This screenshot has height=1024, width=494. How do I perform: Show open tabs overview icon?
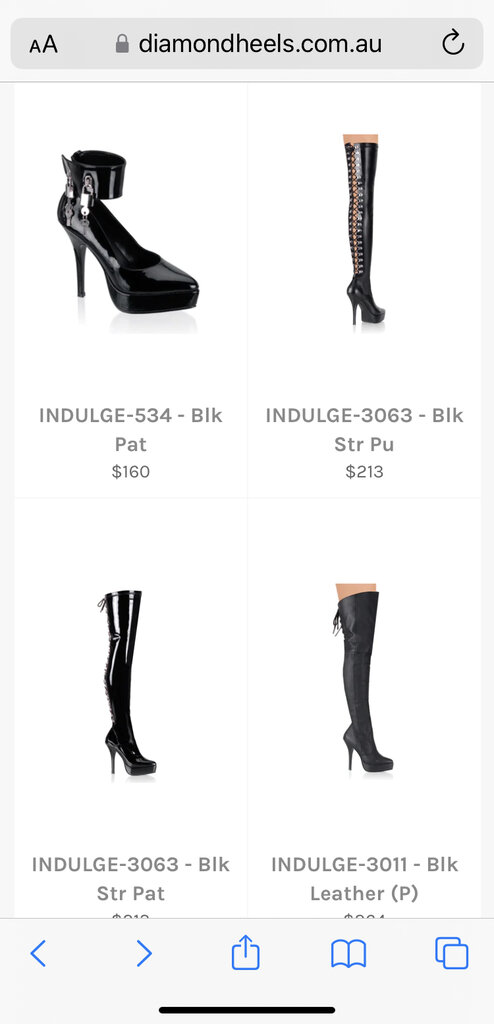452,953
